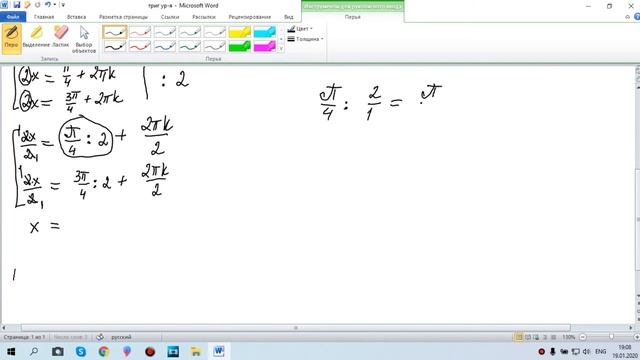Click the page count status bar entry
640x360 pixels.
[x=24, y=337]
